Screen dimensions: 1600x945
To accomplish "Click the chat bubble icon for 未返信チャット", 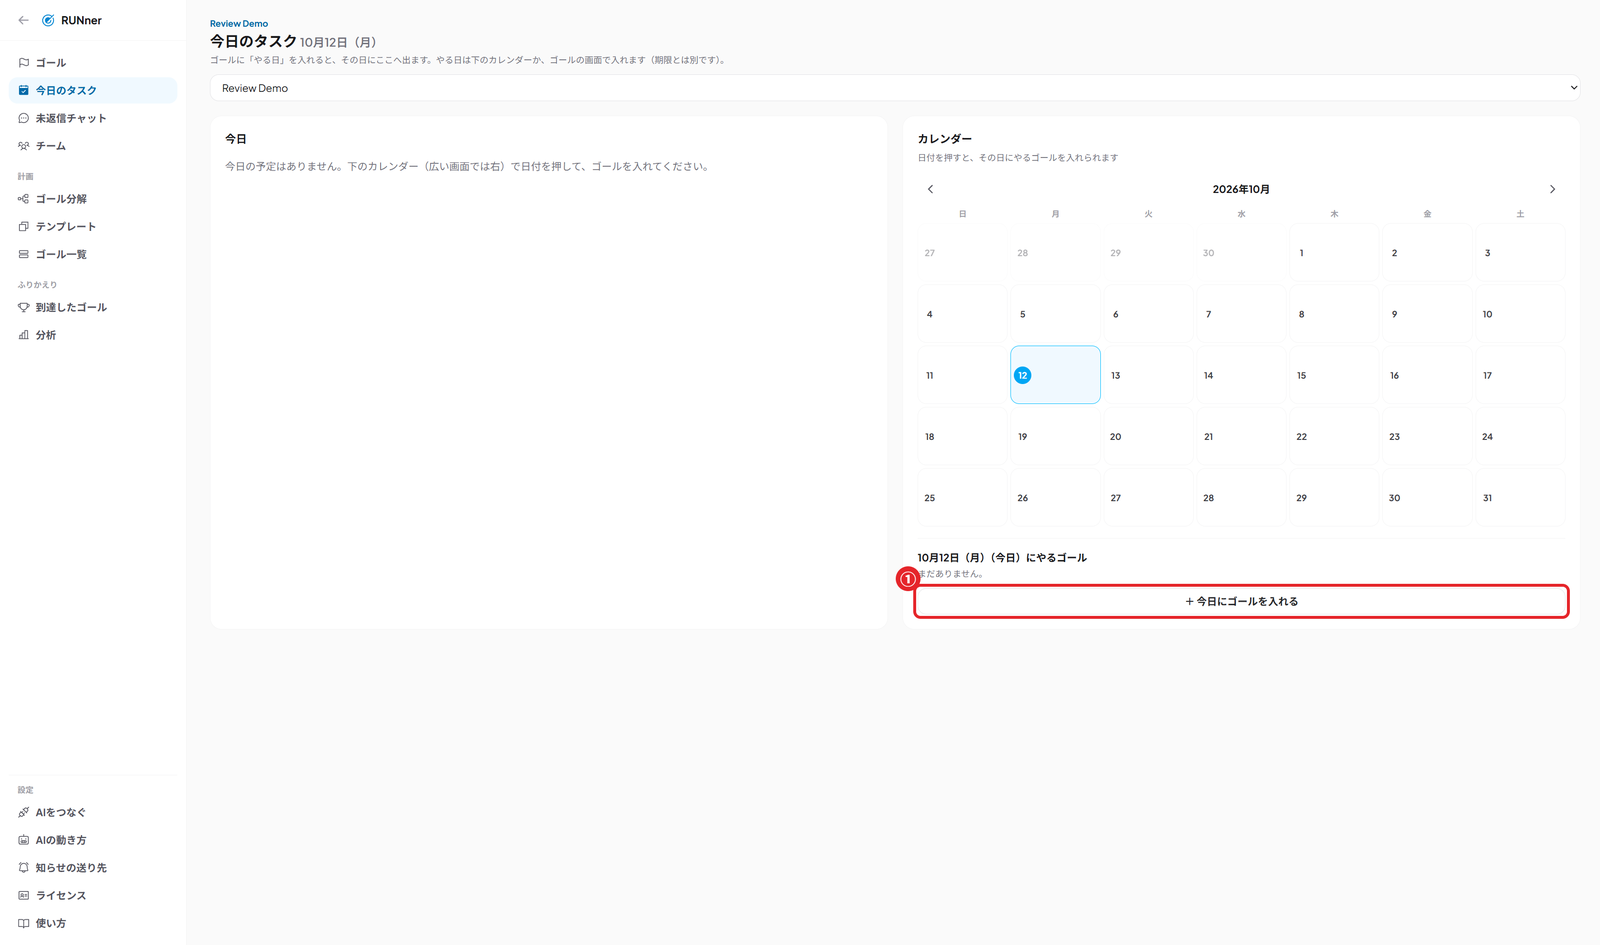I will pyautogui.click(x=24, y=118).
